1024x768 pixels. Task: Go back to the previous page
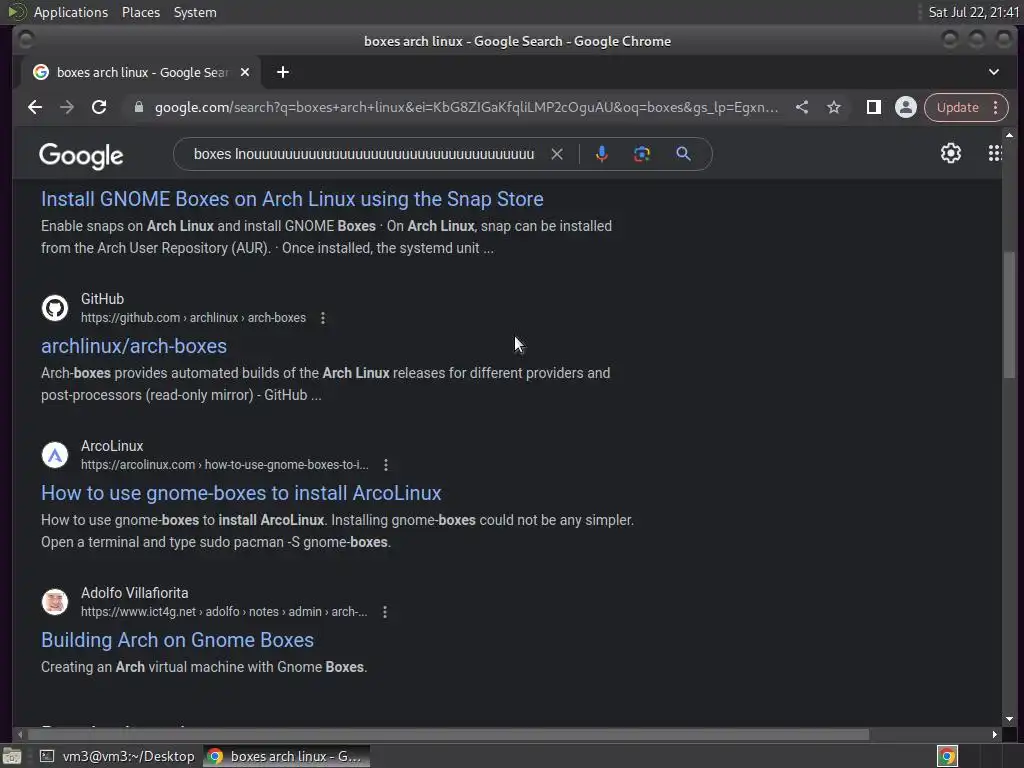pos(35,107)
